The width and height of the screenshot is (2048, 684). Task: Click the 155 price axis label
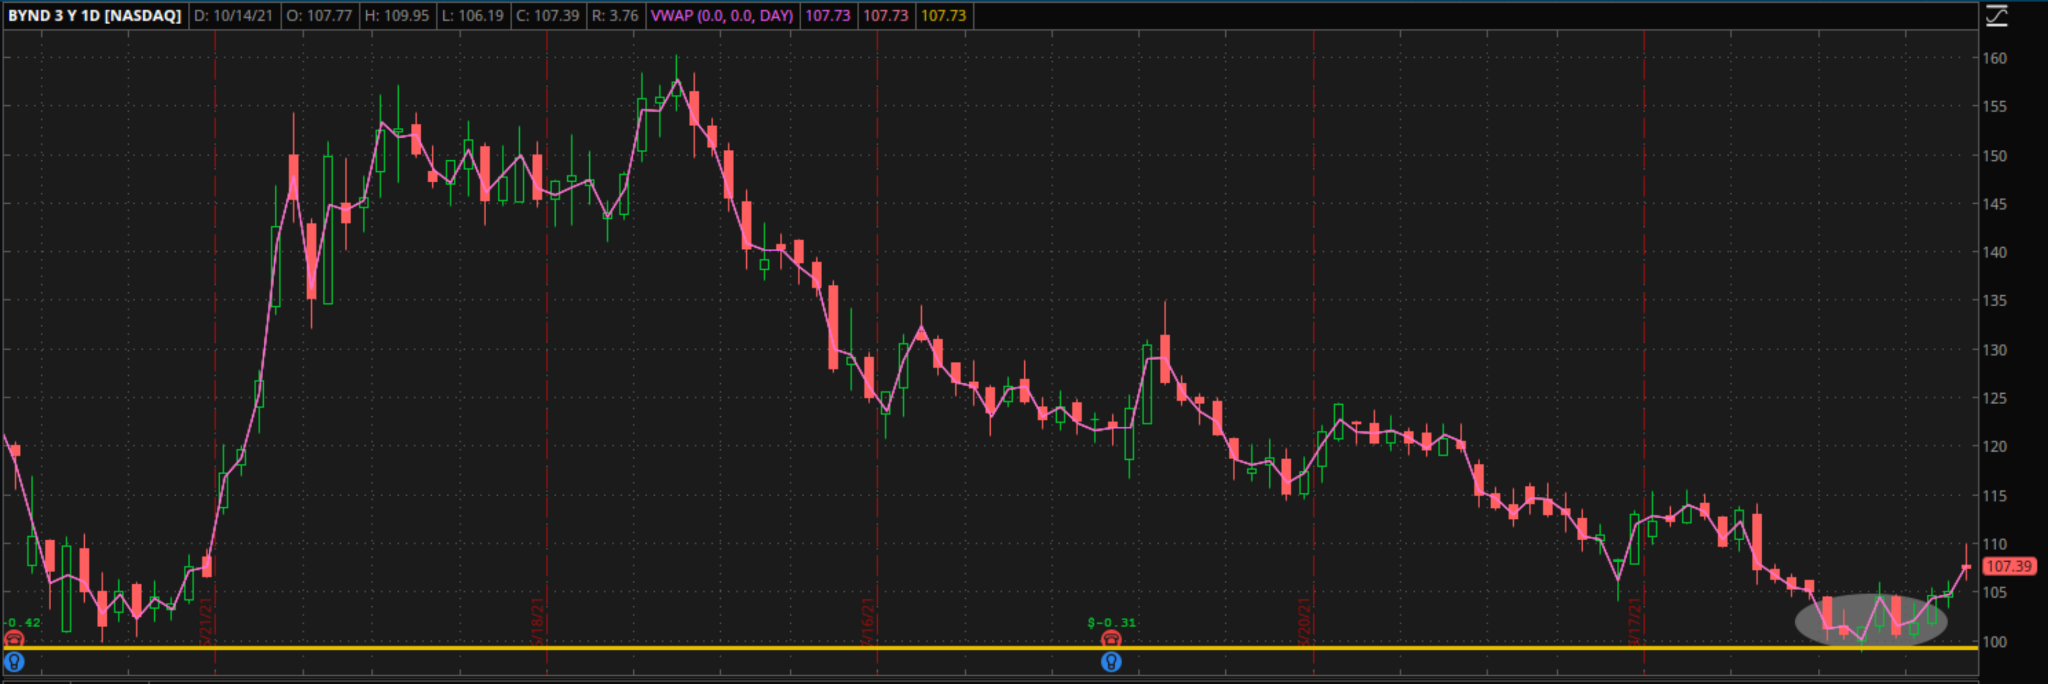[1995, 106]
